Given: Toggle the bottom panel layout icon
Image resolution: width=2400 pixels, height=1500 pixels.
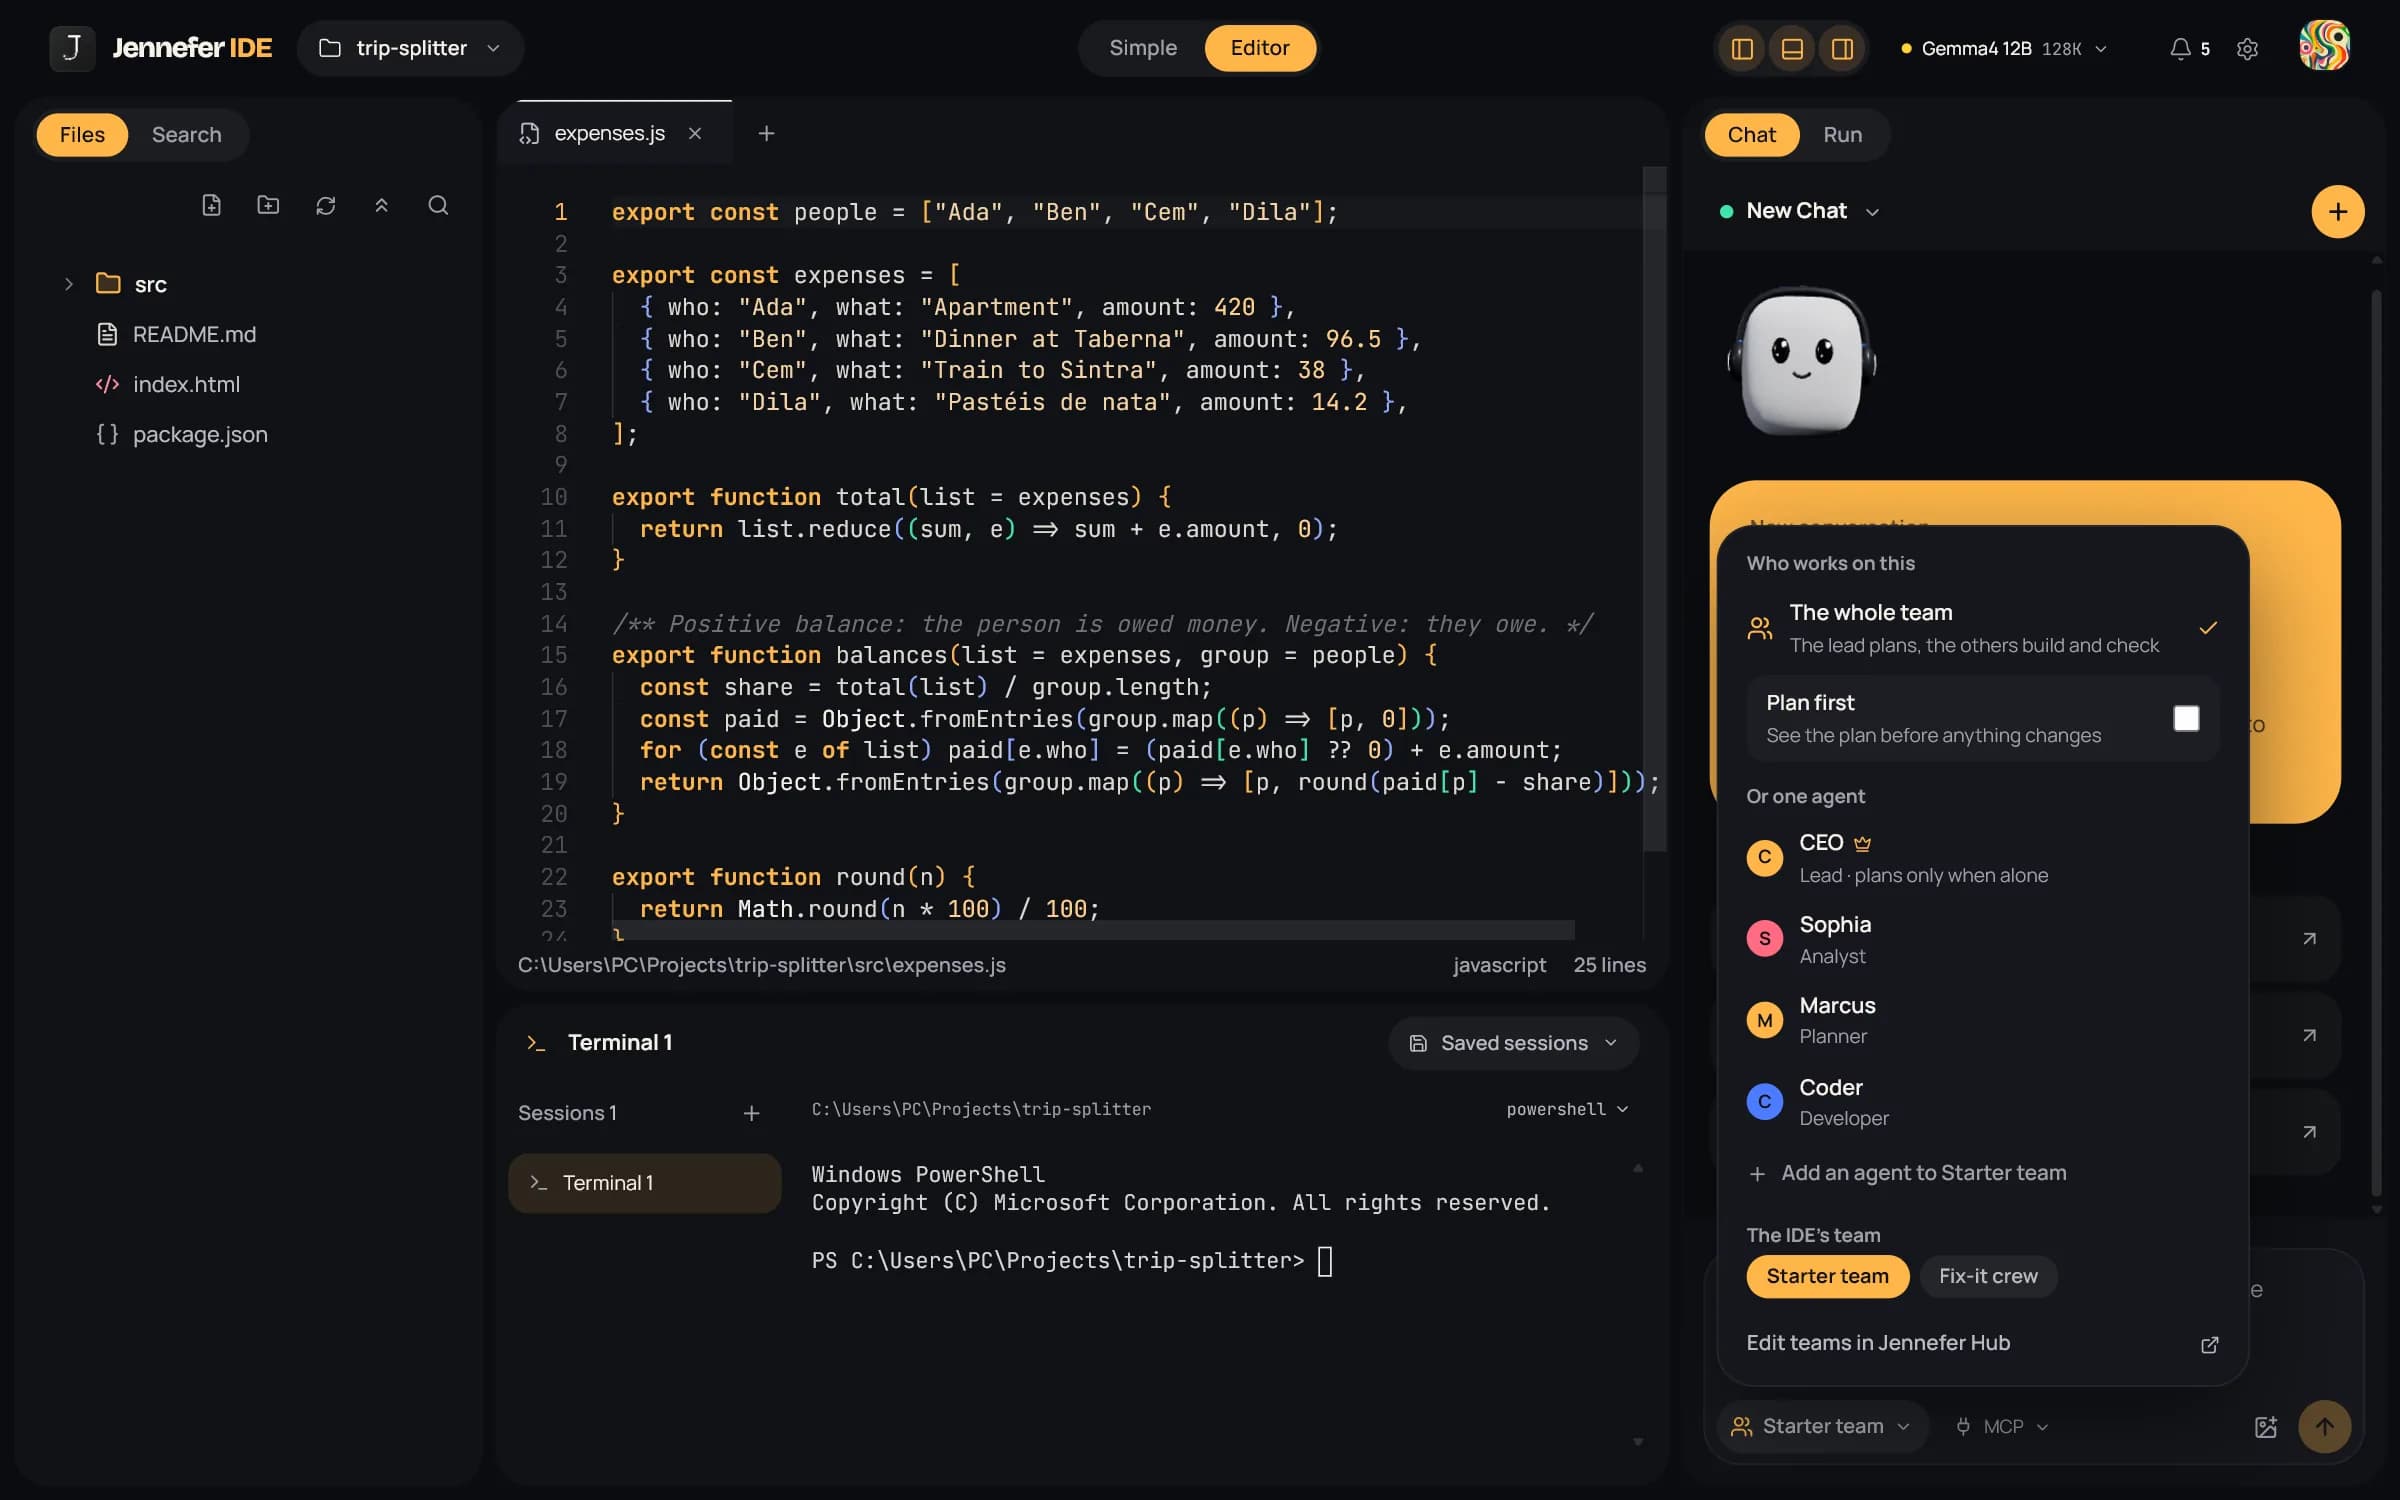Looking at the screenshot, I should point(1792,48).
